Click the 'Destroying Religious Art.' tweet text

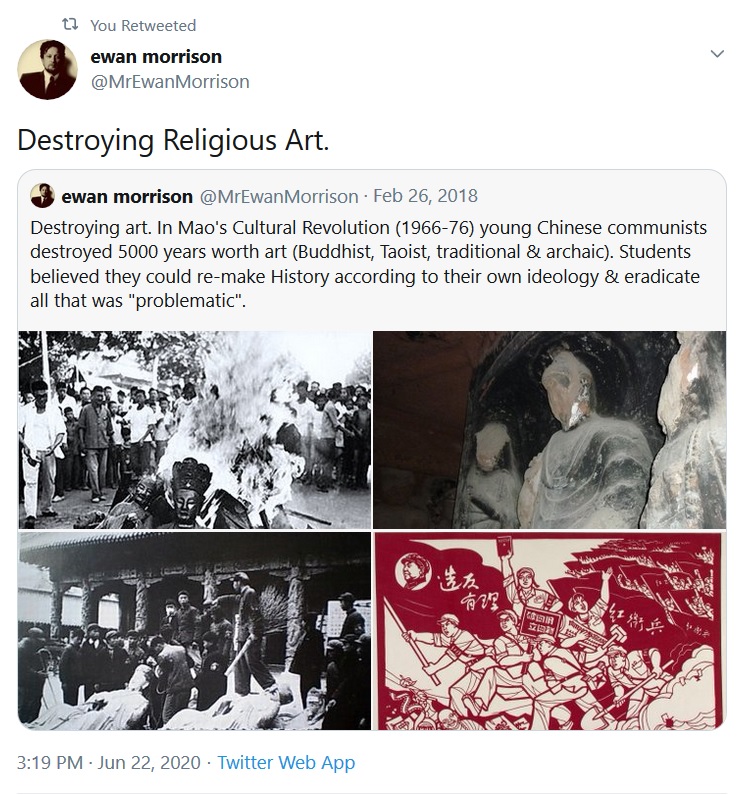point(173,140)
